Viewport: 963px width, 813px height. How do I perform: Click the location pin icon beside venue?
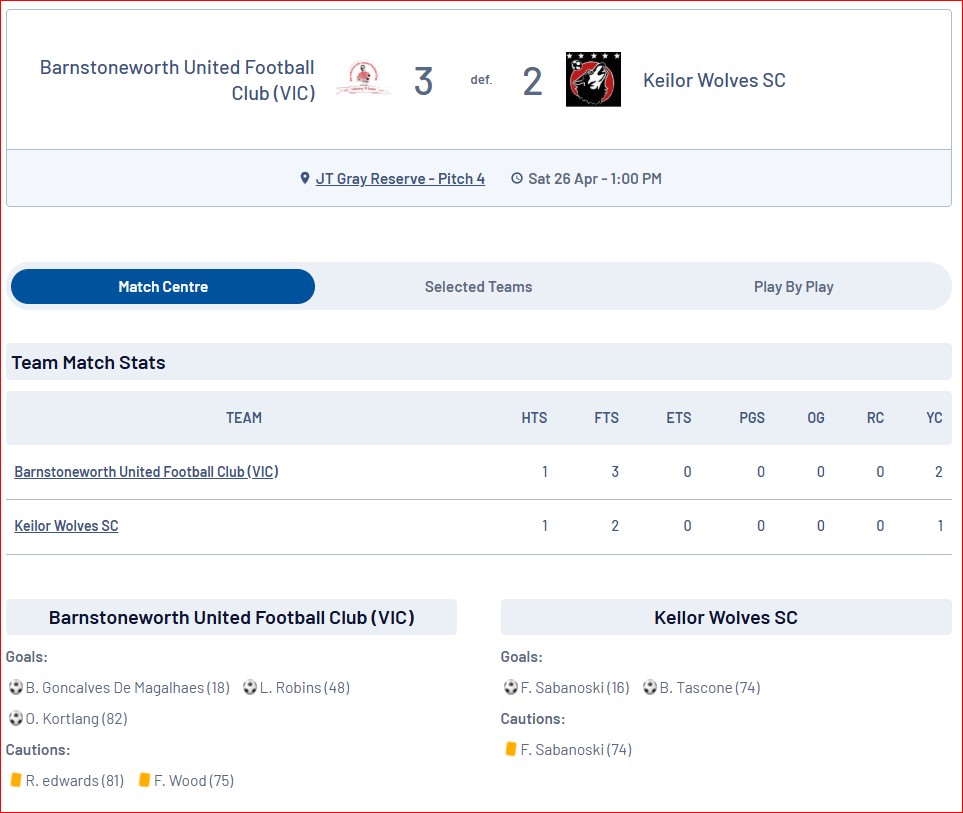[x=305, y=179]
